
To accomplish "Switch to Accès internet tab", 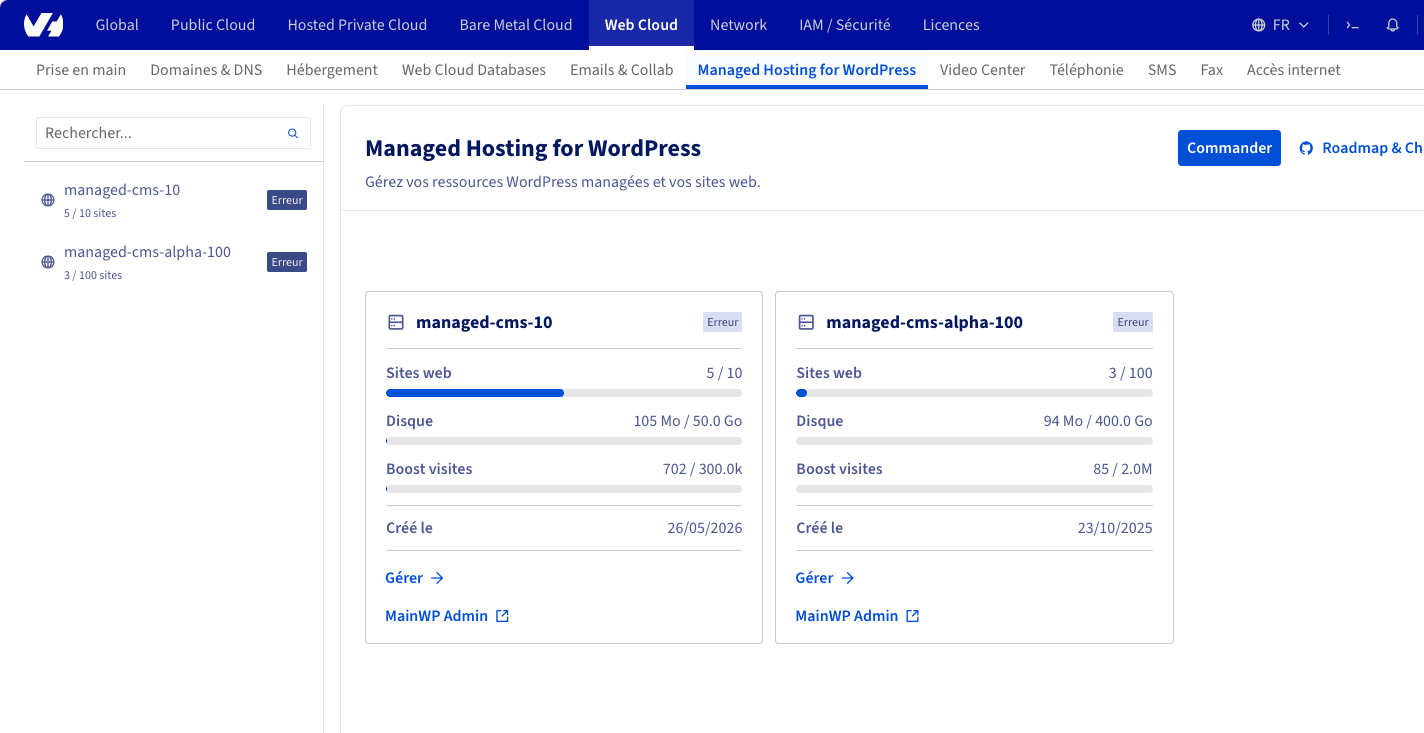I will [1294, 70].
